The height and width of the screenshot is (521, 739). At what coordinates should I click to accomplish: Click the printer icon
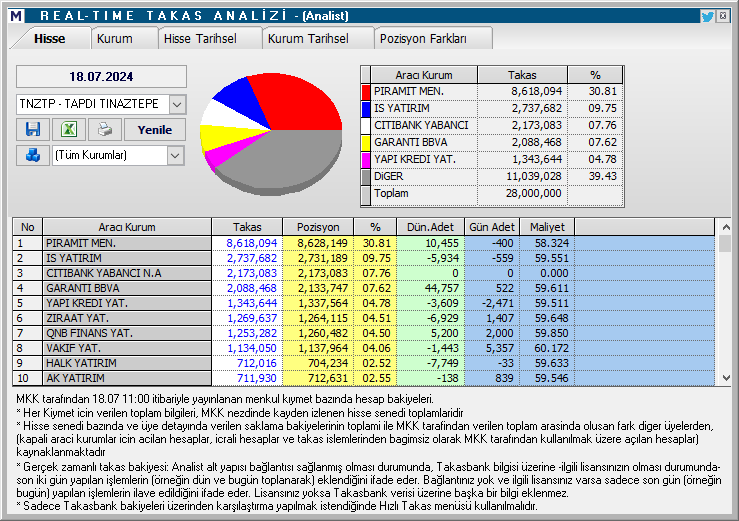tap(105, 129)
